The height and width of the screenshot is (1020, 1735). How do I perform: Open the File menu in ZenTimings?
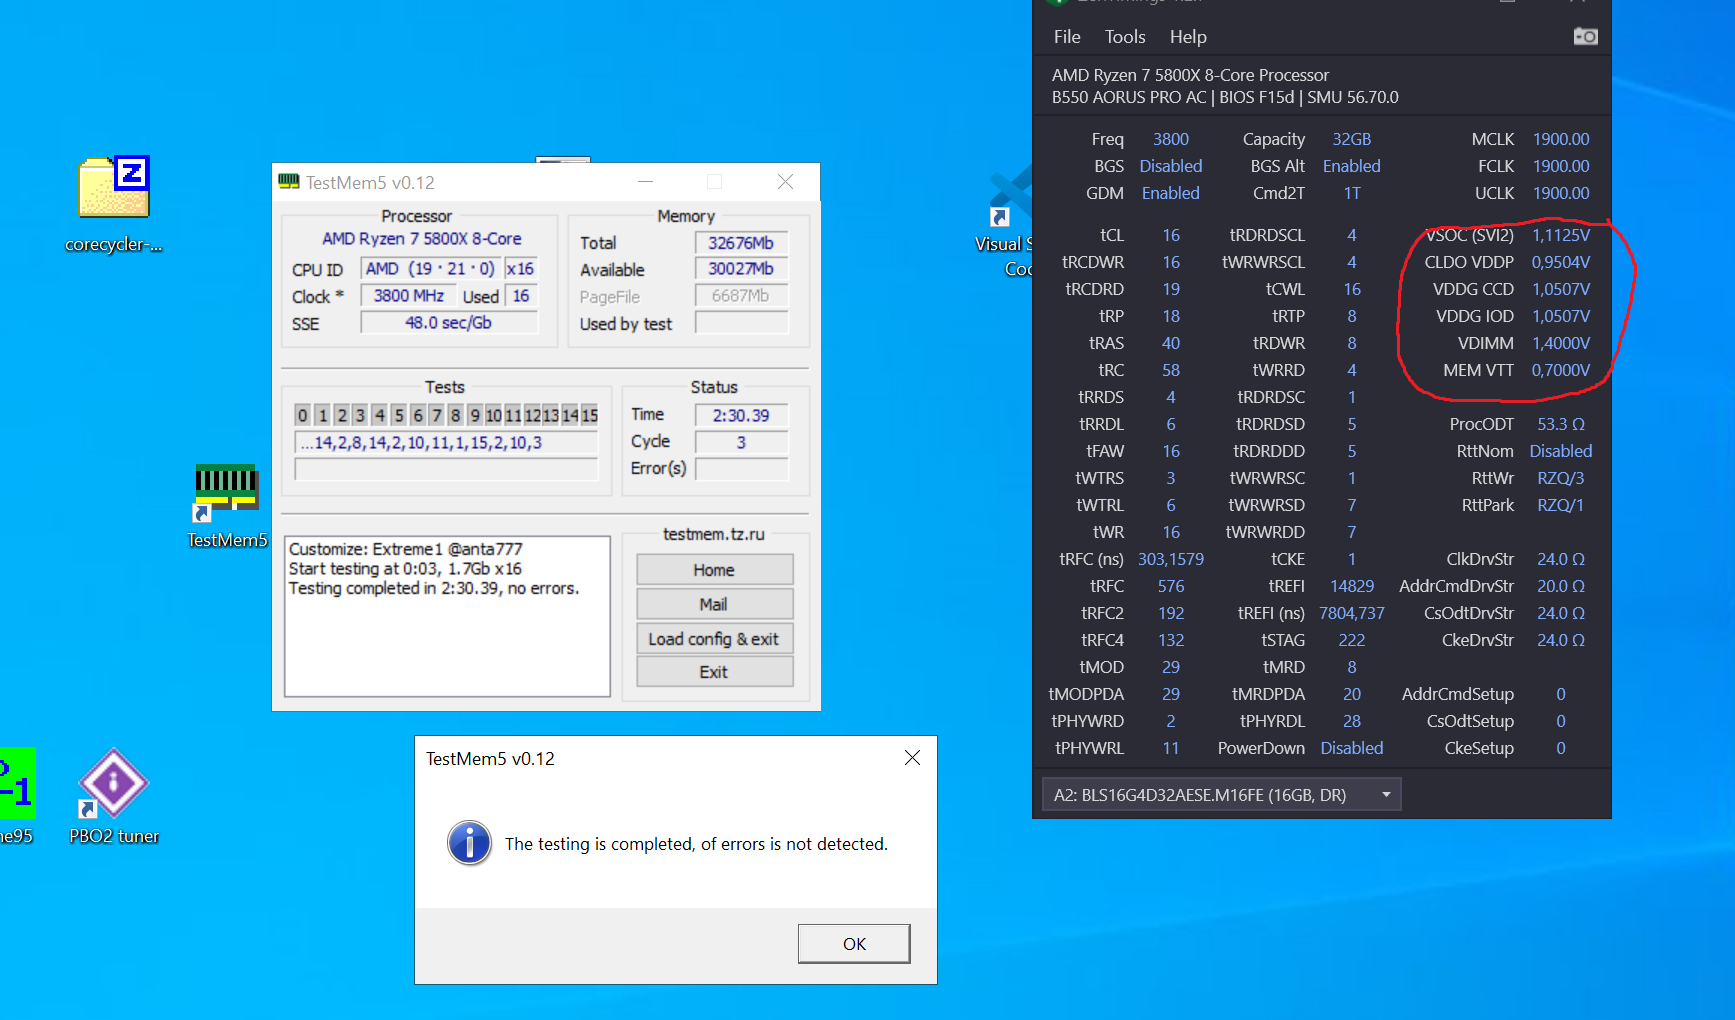pyautogui.click(x=1067, y=37)
